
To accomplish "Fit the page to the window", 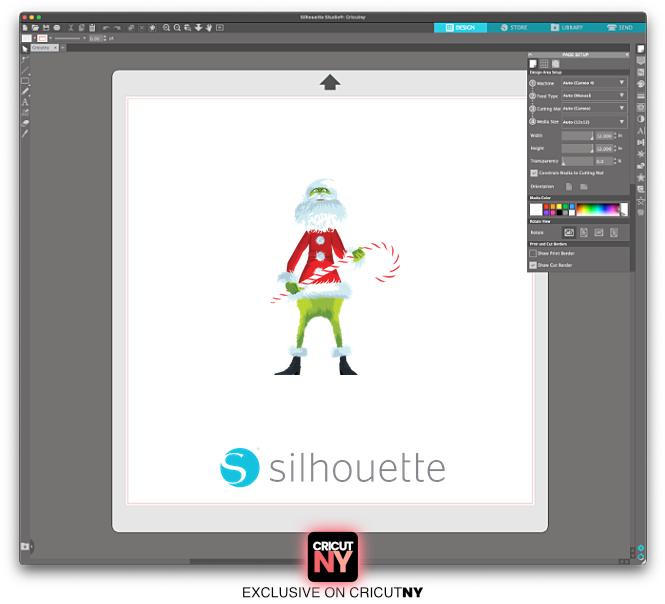I will (x=220, y=28).
